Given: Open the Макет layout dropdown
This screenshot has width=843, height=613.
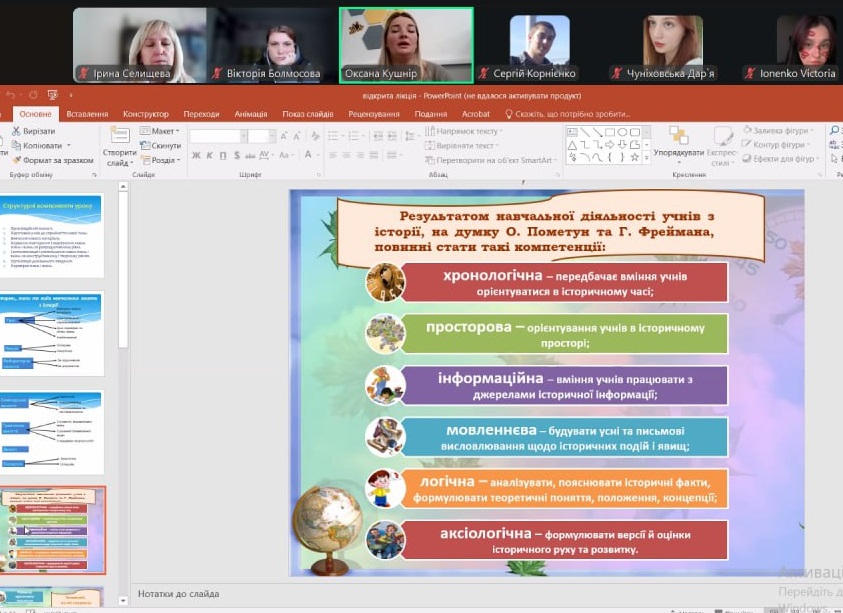Looking at the screenshot, I should (159, 131).
